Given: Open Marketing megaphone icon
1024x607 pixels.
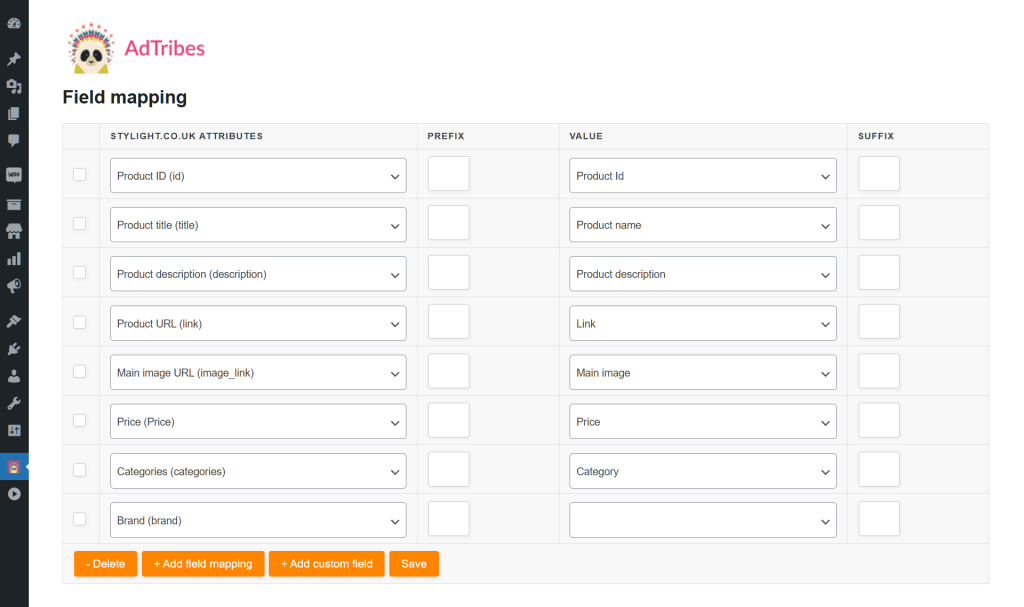Looking at the screenshot, I should 14,286.
